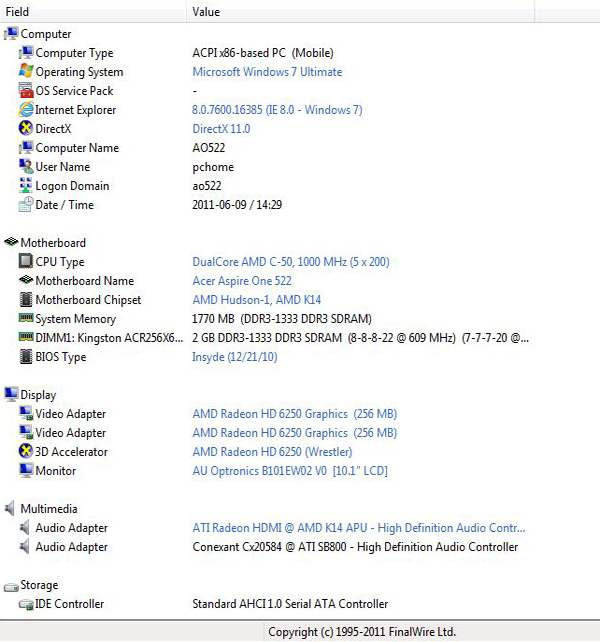Select the ACPI x86-based PC (Mobile) value

click(x=263, y=53)
